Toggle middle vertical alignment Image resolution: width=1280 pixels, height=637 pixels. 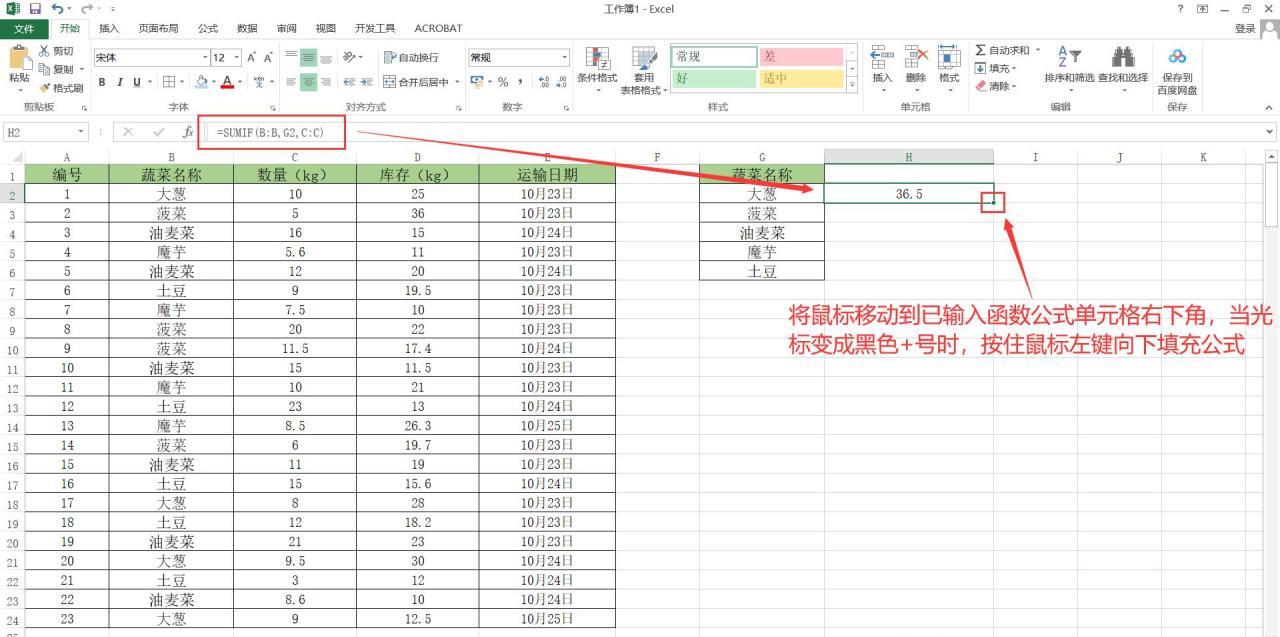pyautogui.click(x=309, y=58)
